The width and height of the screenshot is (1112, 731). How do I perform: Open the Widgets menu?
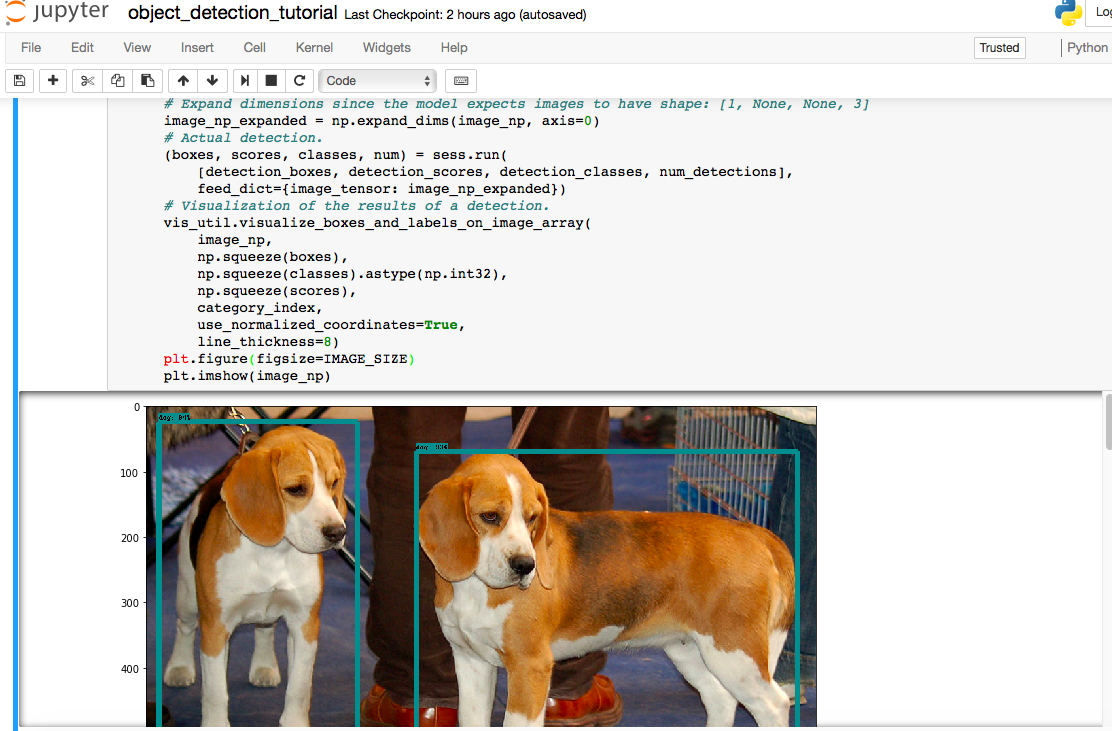coord(386,47)
